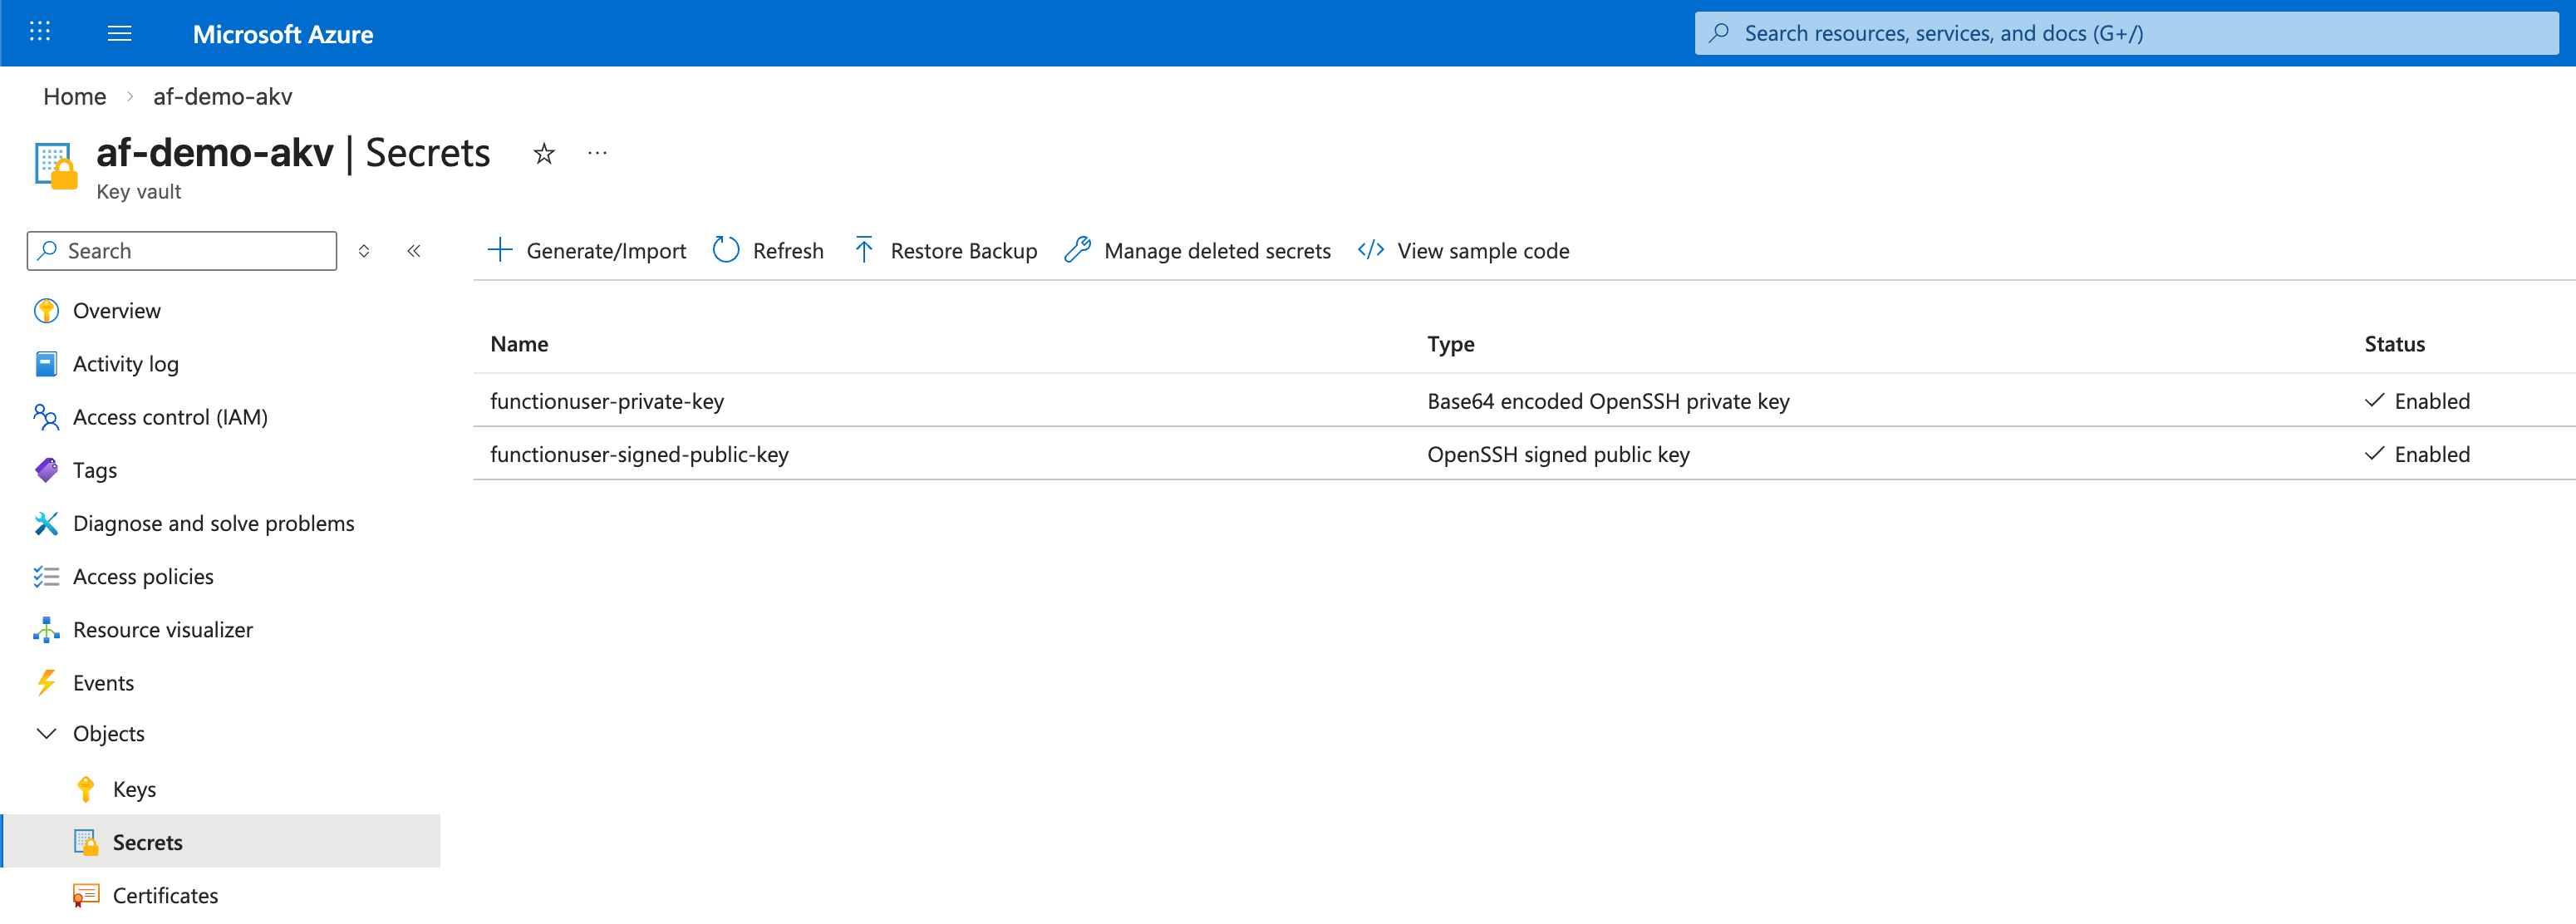This screenshot has height=924, width=2576.
Task: Open the ellipsis more options menu
Action: [x=597, y=153]
